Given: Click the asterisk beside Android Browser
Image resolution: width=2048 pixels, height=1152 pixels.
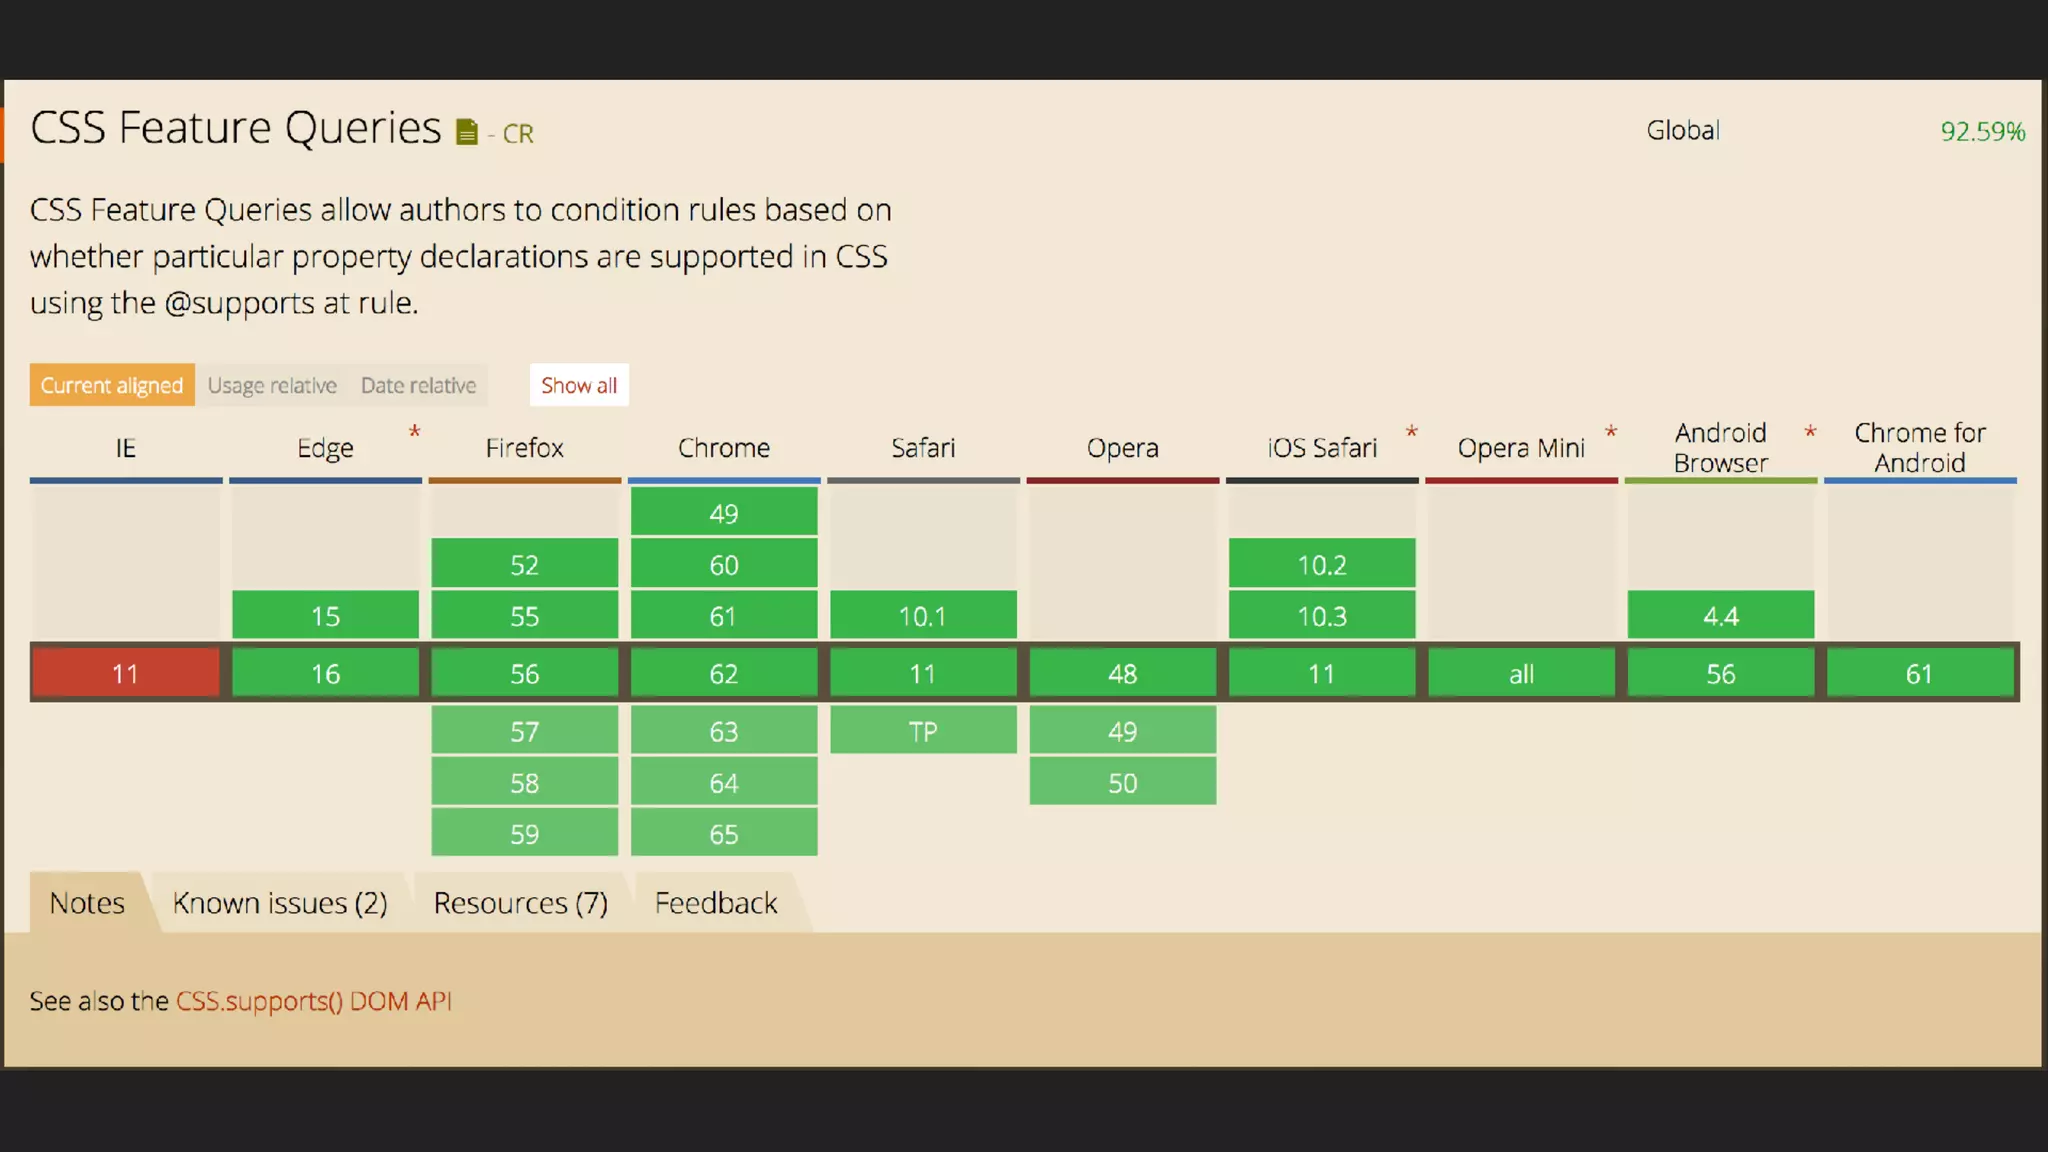Looking at the screenshot, I should (1810, 432).
